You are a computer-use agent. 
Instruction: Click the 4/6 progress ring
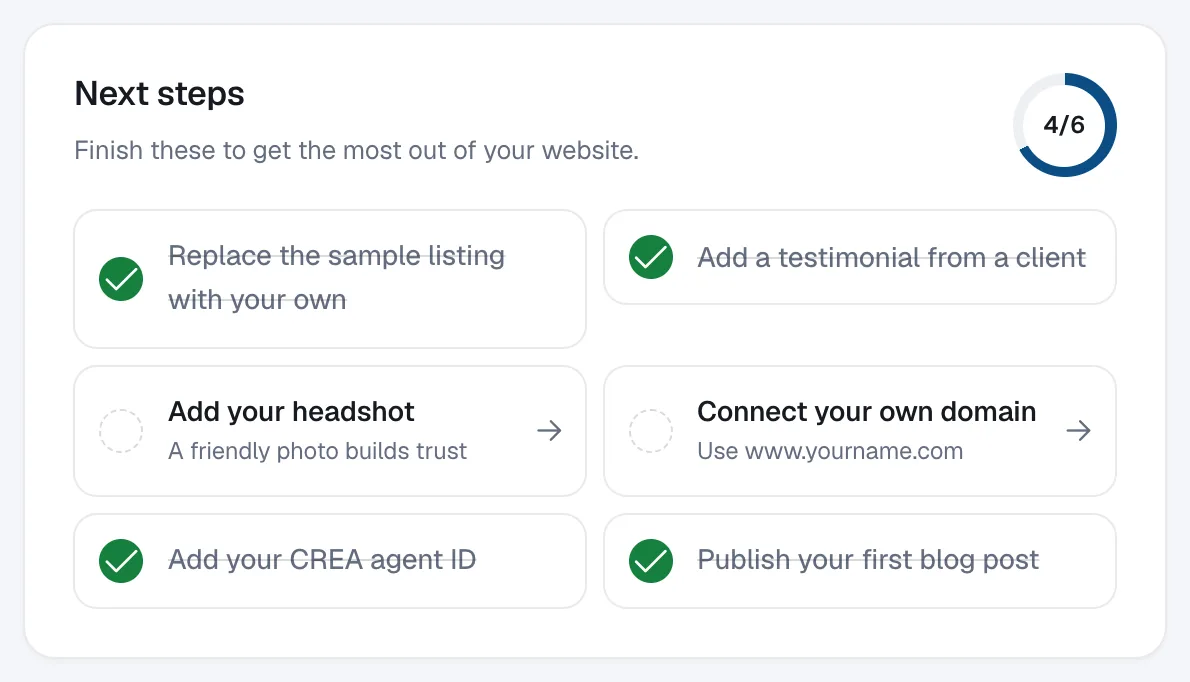pyautogui.click(x=1065, y=125)
